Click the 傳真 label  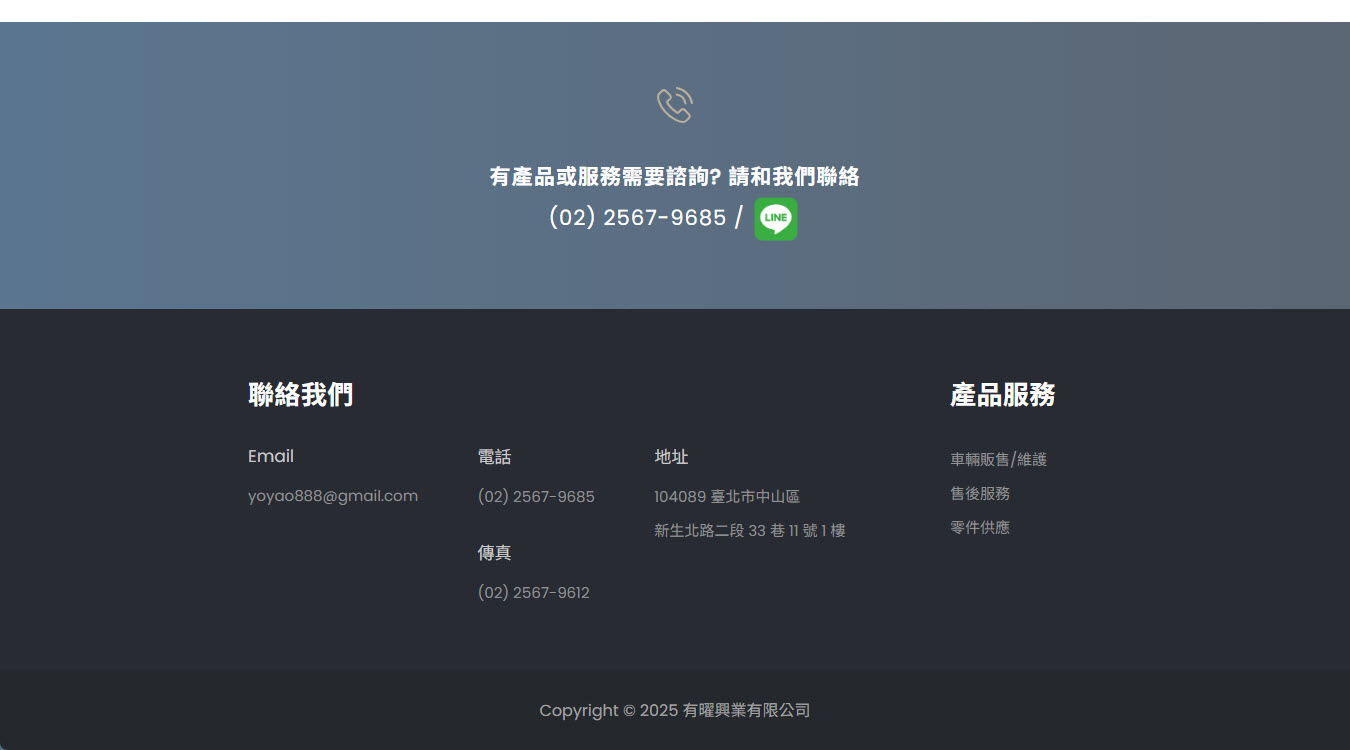click(494, 553)
